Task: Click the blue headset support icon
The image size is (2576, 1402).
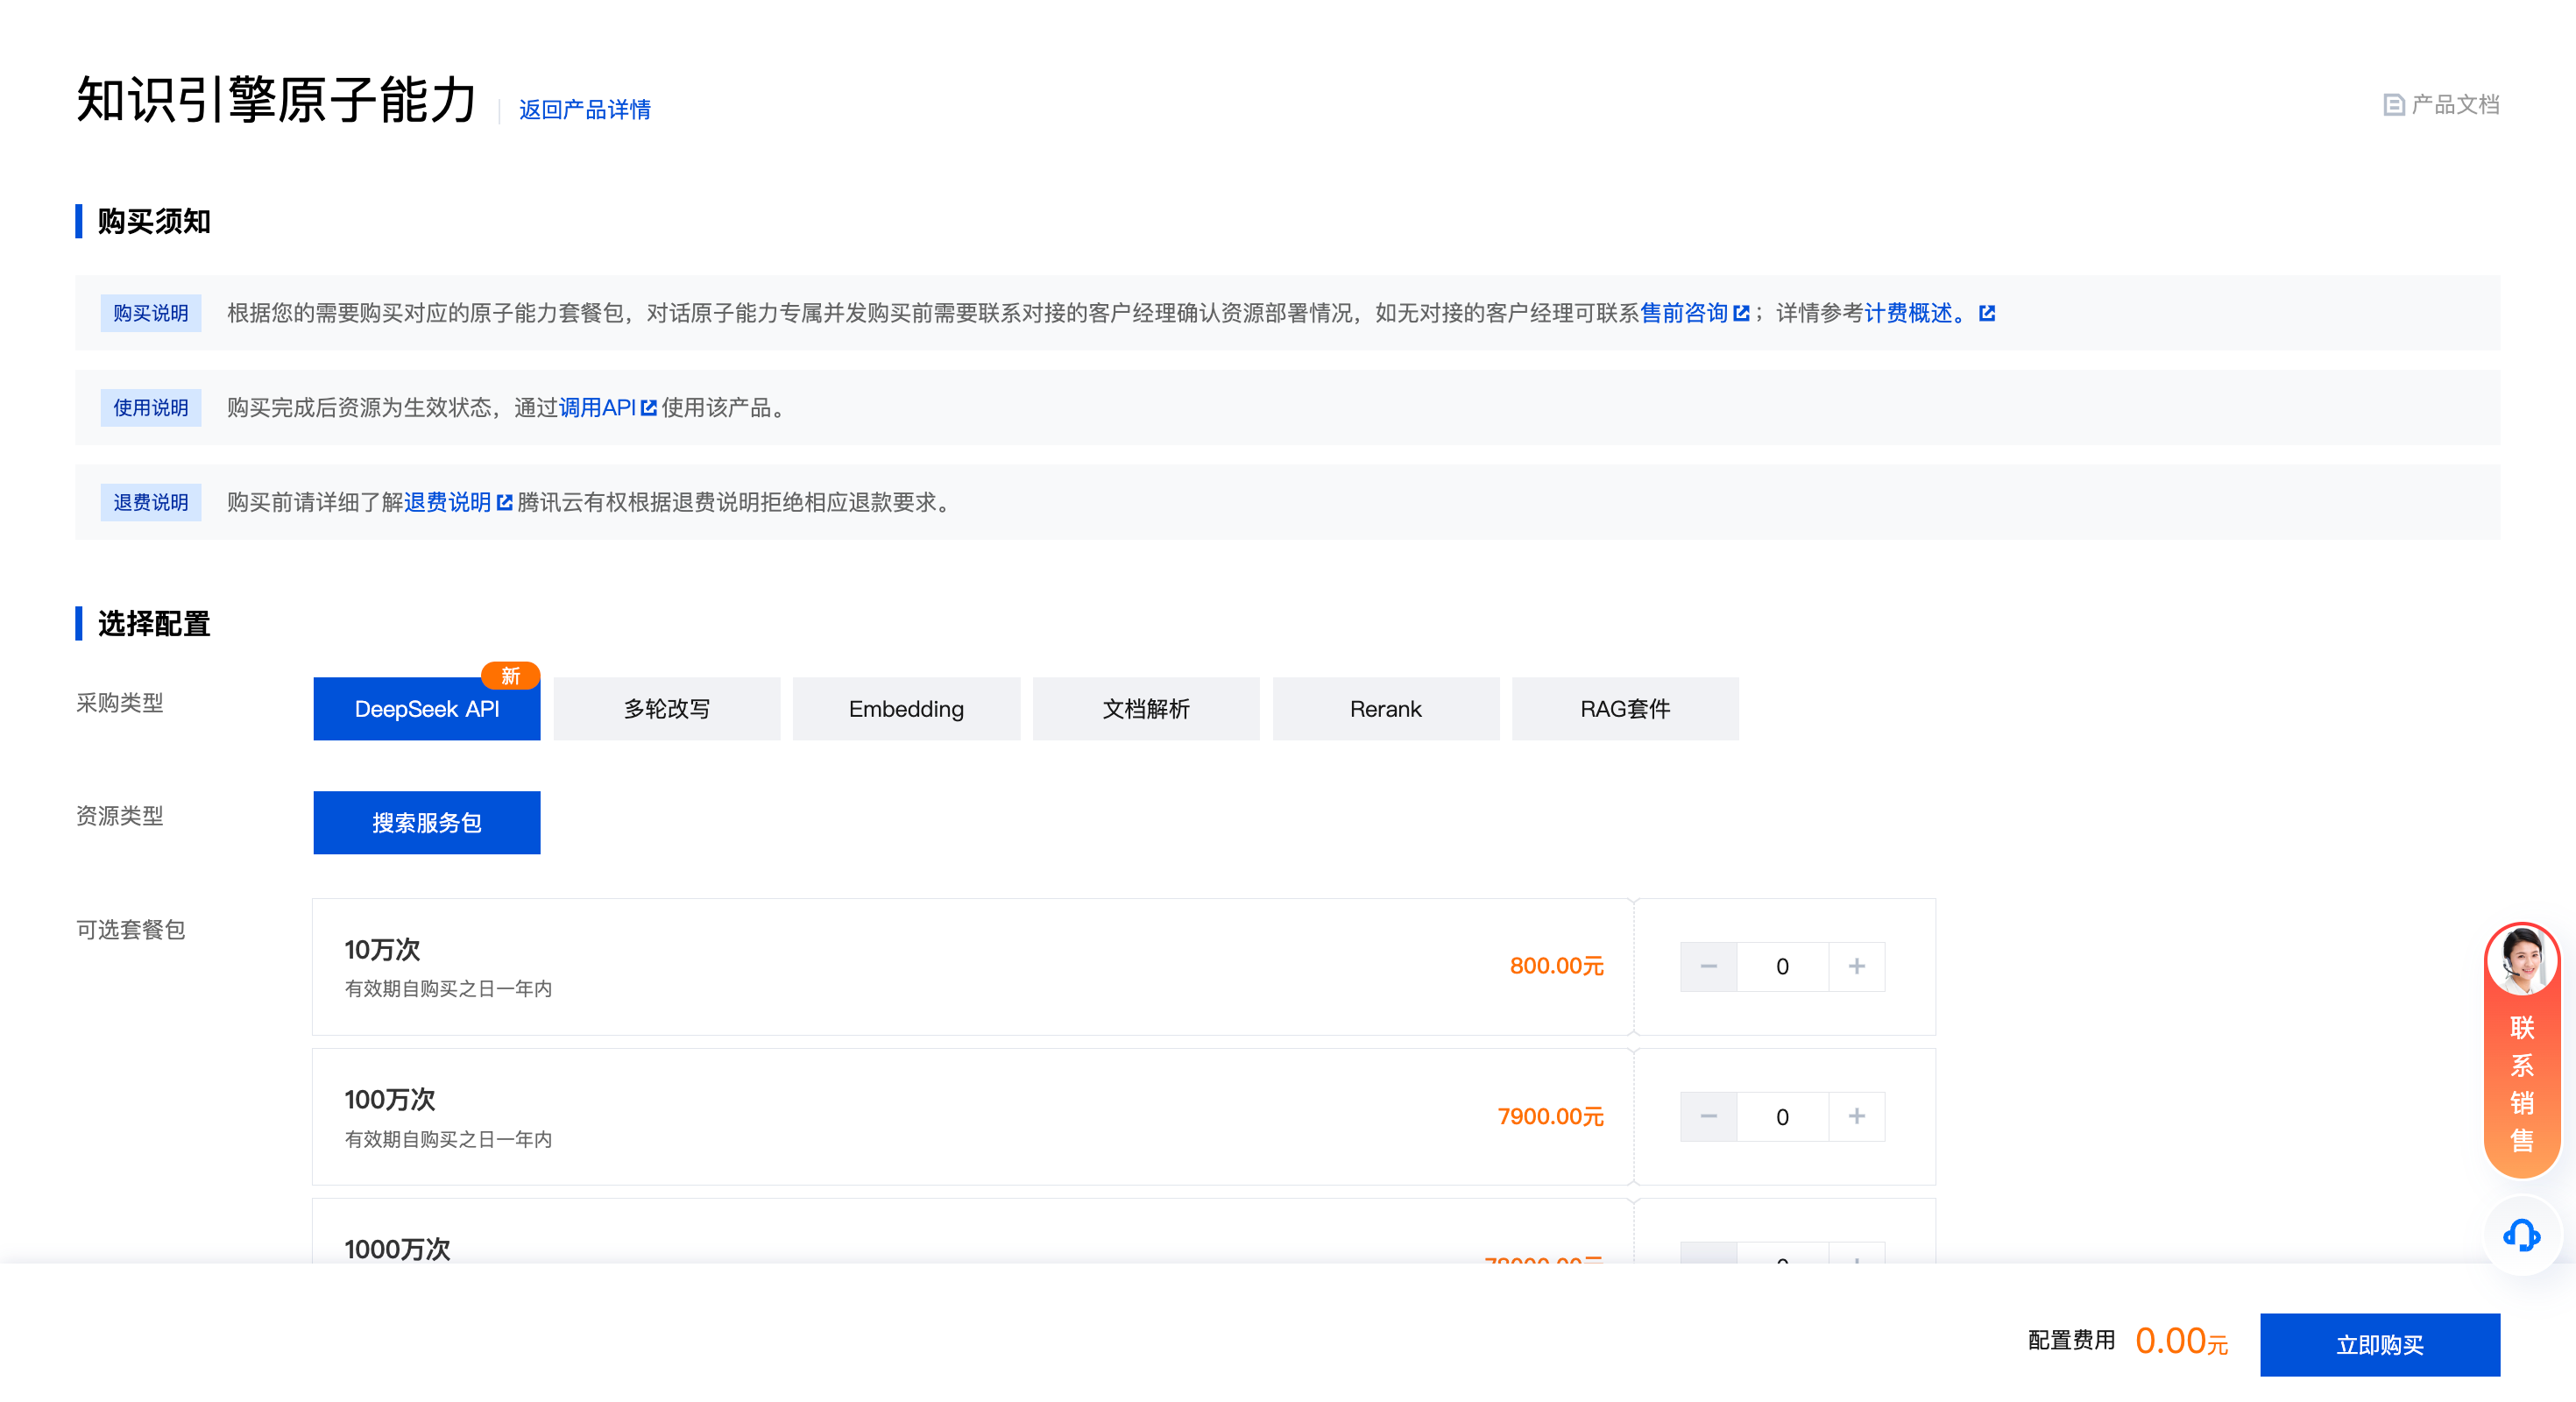Action: coord(2521,1235)
